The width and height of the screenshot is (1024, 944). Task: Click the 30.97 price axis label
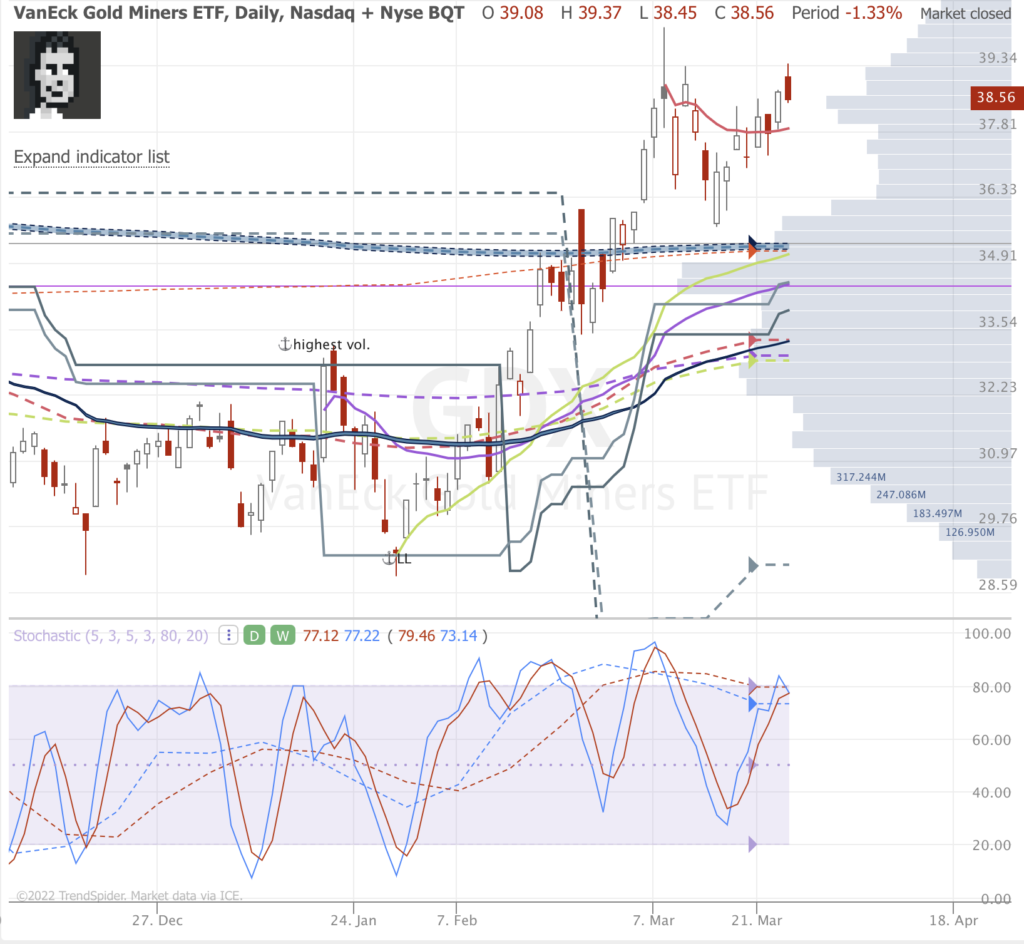[997, 453]
